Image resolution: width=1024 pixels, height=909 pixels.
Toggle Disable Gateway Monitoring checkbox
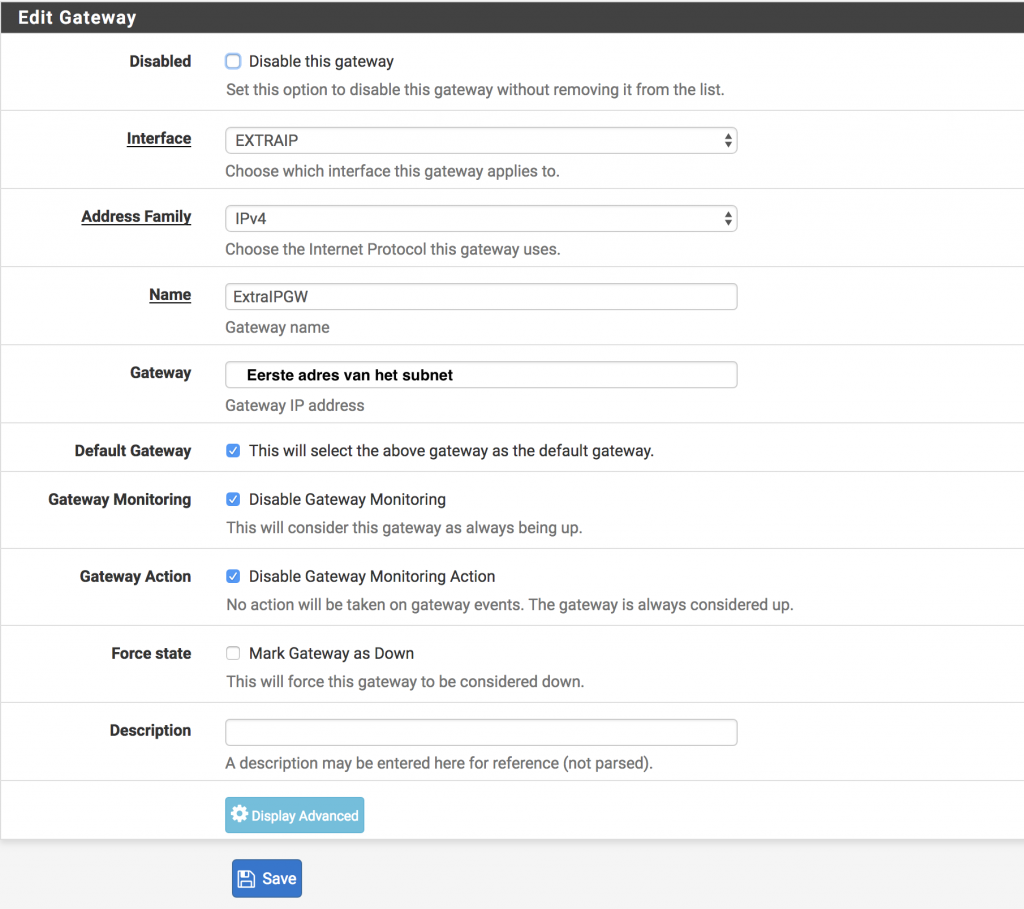(233, 500)
